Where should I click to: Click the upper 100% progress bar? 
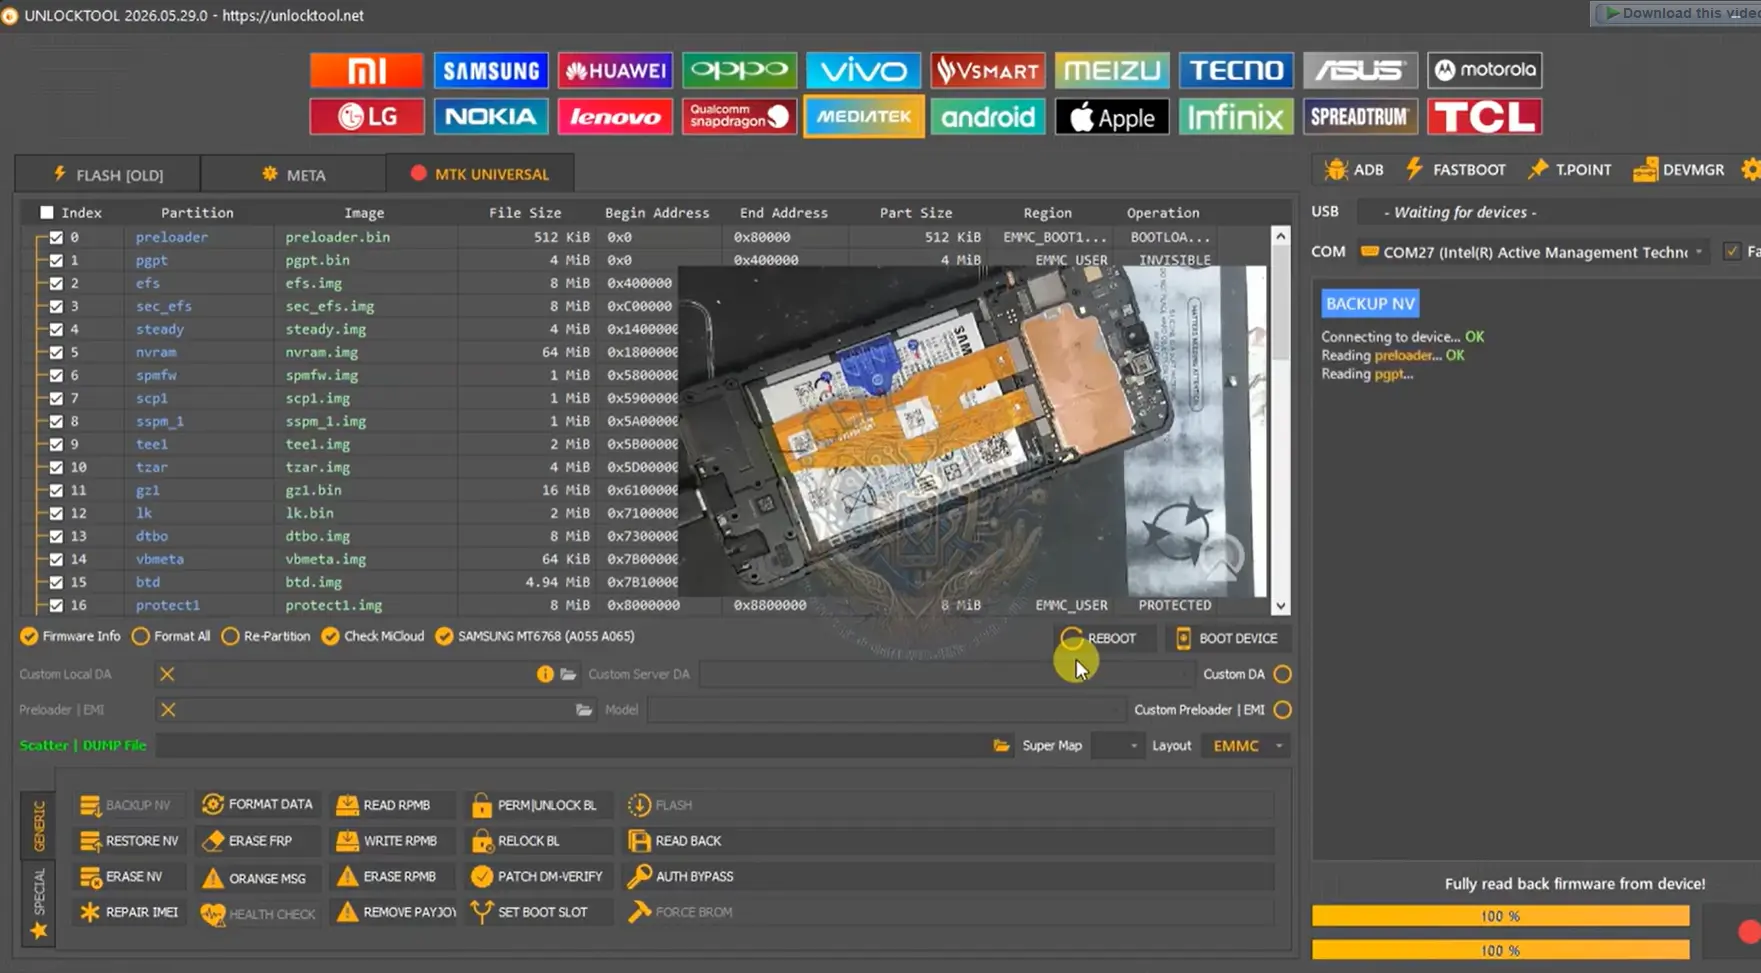click(1500, 916)
